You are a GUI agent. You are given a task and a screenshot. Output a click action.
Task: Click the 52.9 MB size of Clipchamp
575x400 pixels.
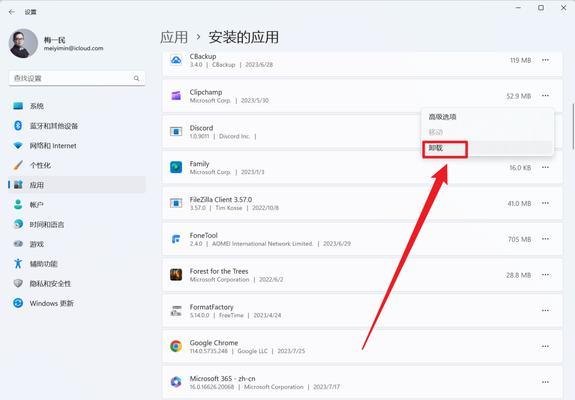[x=519, y=96]
